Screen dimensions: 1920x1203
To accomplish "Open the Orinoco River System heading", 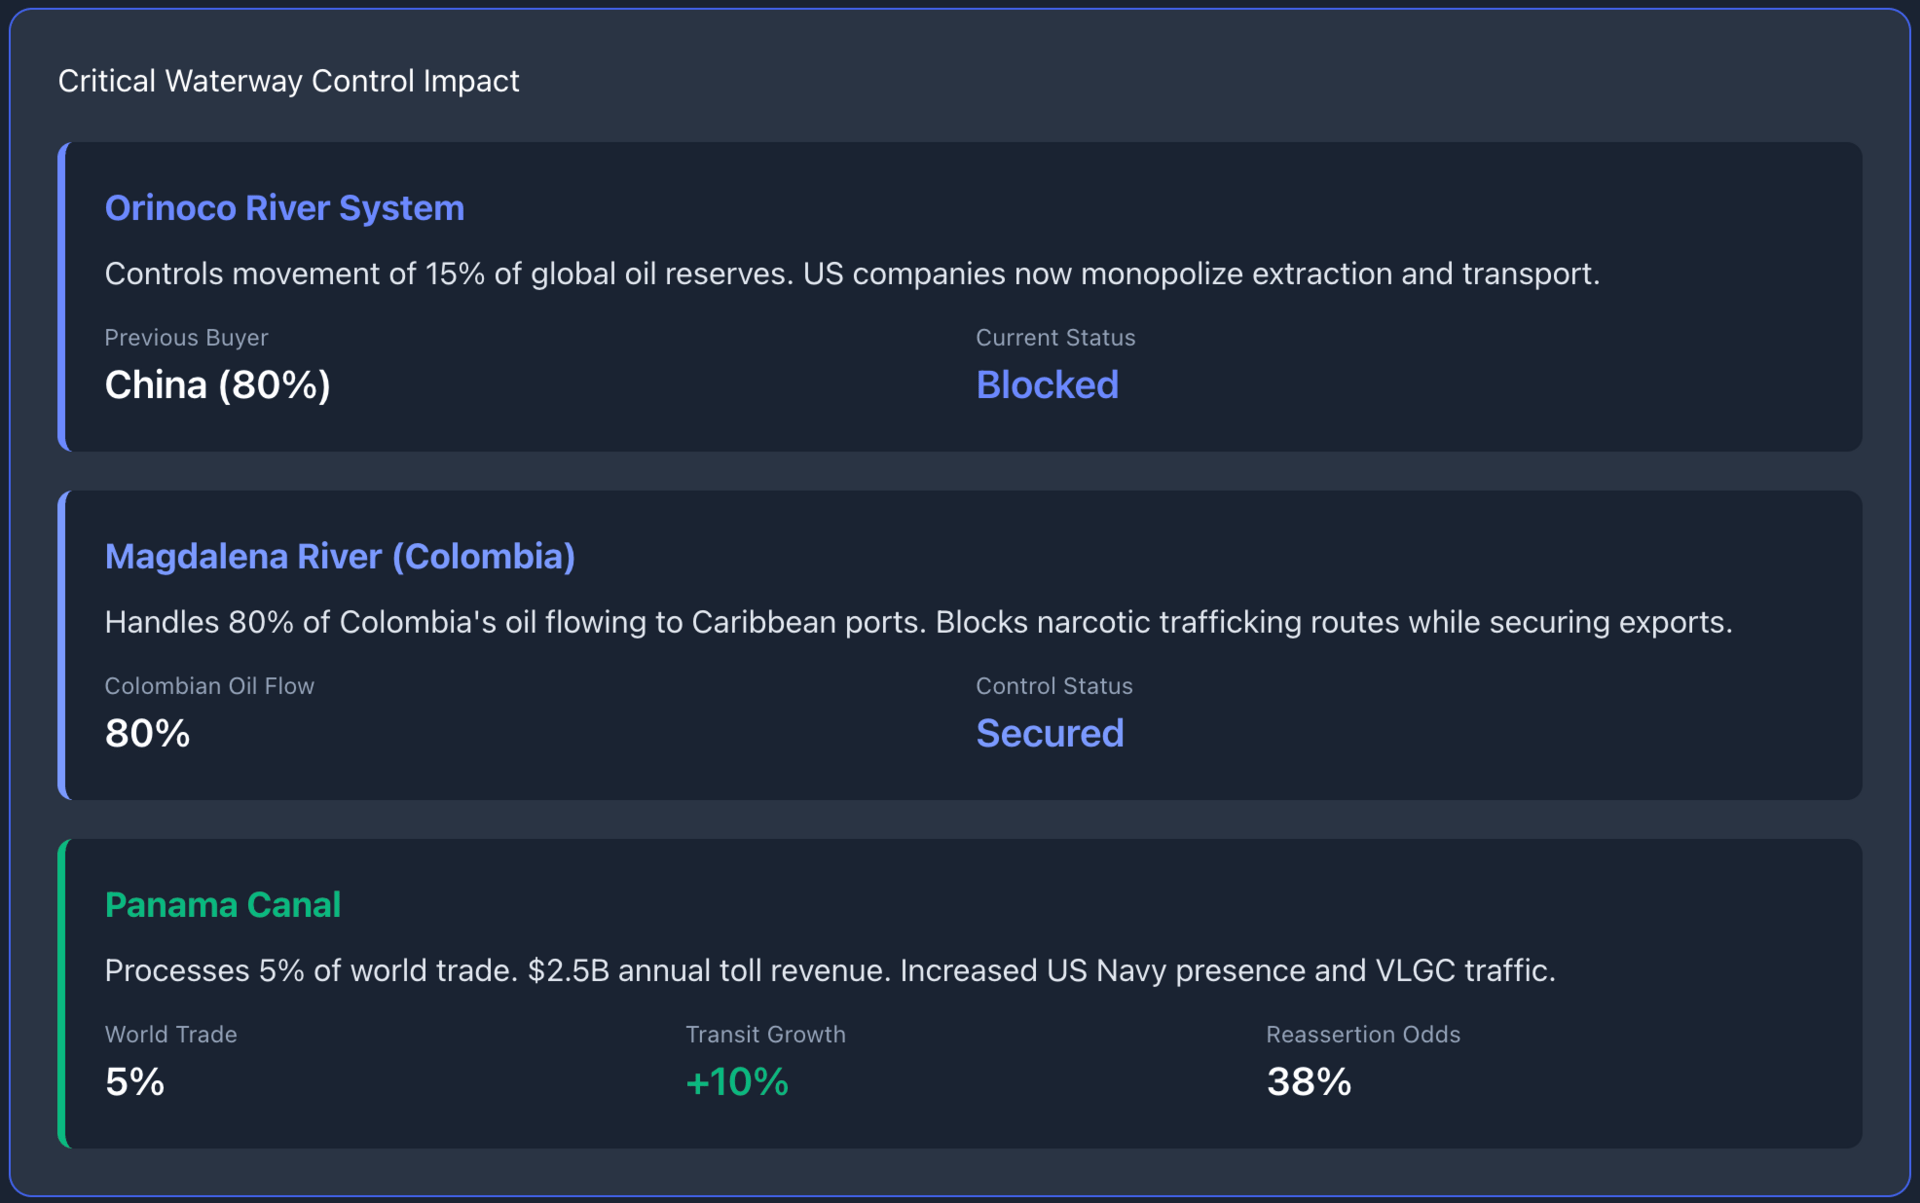I will pos(284,208).
